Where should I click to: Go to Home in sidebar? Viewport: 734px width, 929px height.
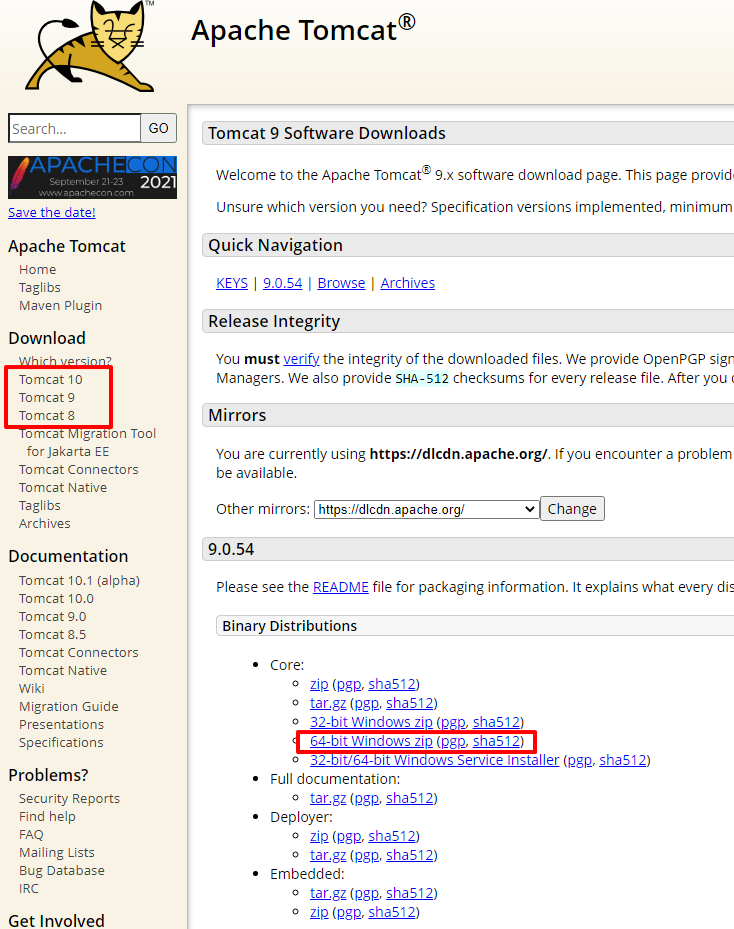click(37, 270)
